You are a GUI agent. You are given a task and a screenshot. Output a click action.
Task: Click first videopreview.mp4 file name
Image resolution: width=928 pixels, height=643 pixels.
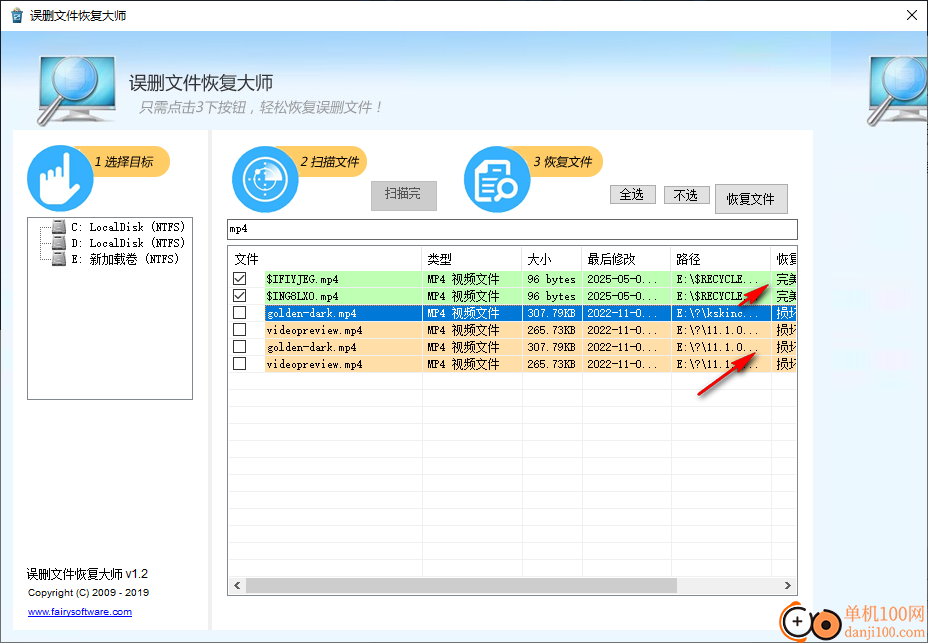coord(314,330)
